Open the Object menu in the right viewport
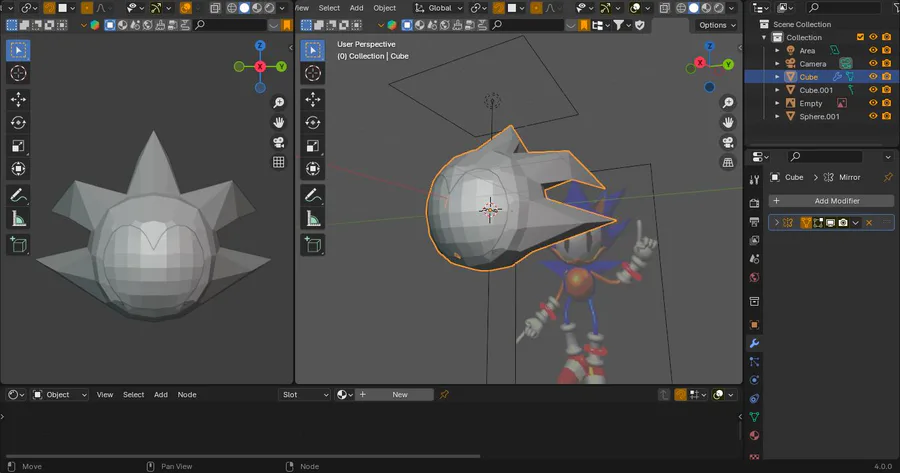This screenshot has height=473, width=900. tap(385, 8)
